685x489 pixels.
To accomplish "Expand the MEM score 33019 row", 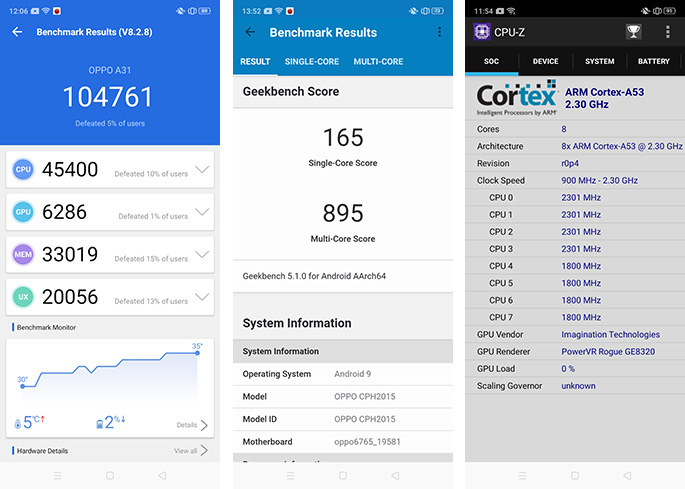I will tap(202, 254).
